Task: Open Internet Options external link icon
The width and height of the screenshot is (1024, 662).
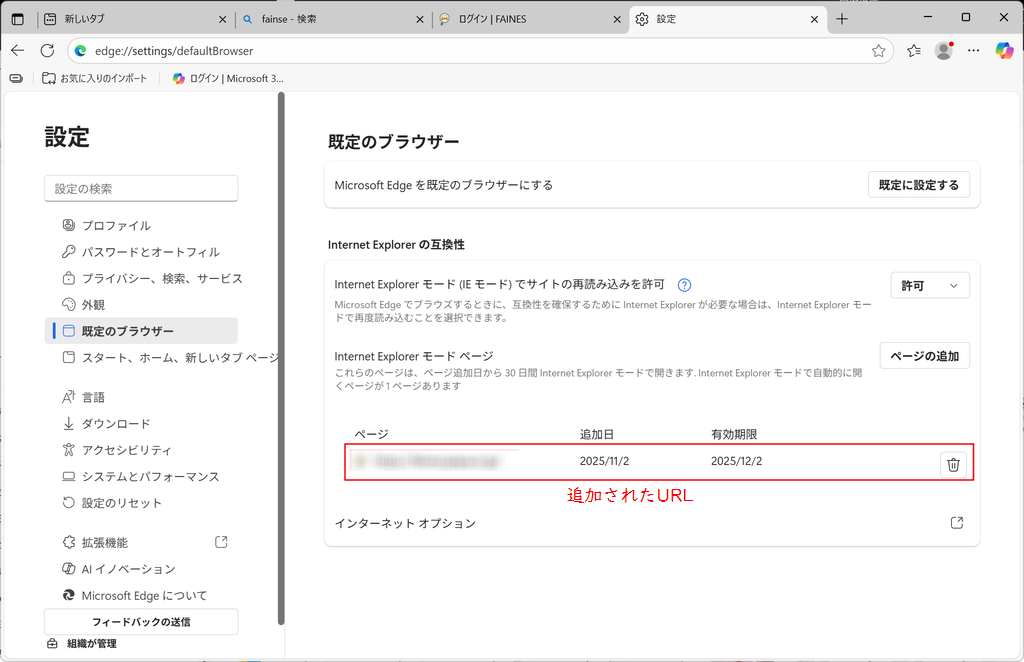Action: click(x=956, y=523)
